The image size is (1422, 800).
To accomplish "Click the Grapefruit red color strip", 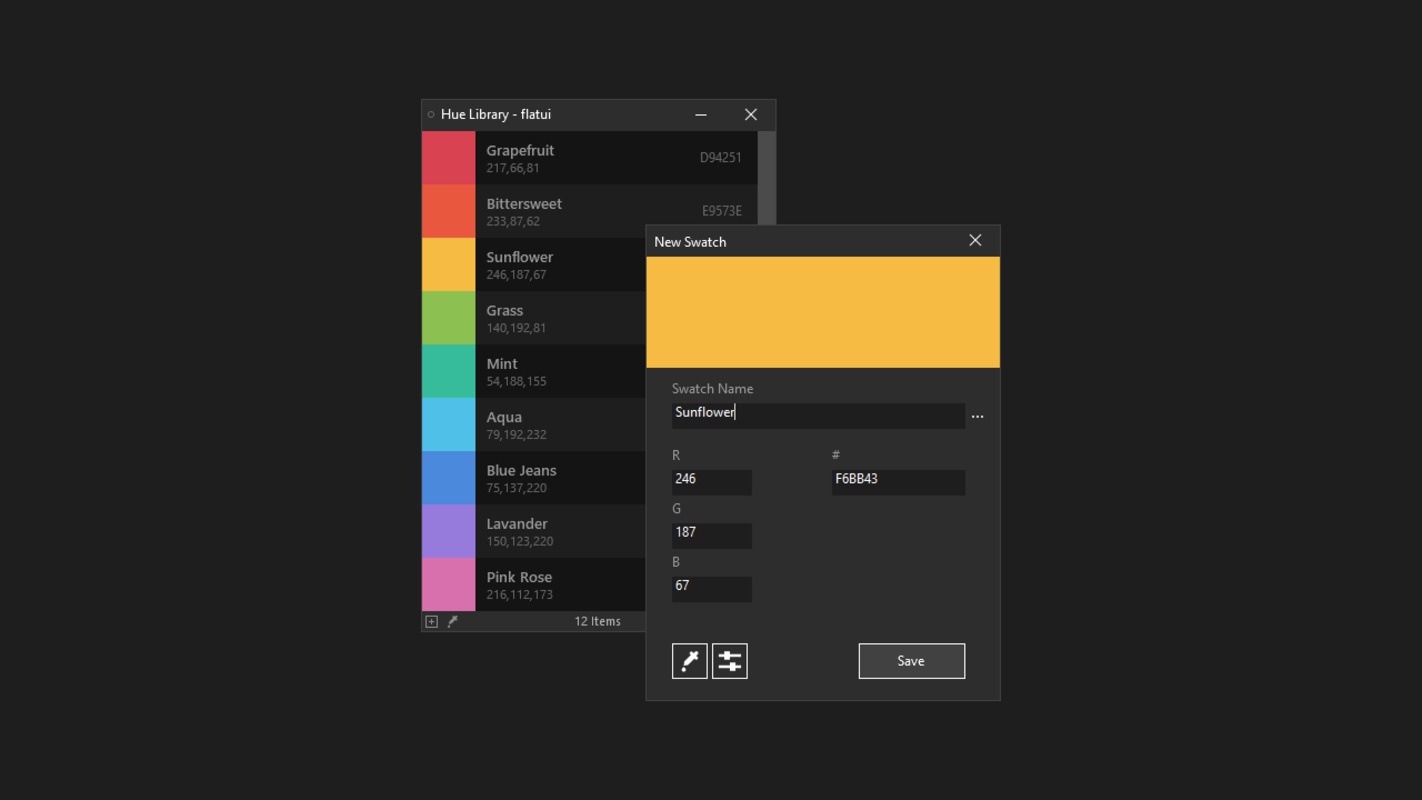I will pyautogui.click(x=448, y=157).
